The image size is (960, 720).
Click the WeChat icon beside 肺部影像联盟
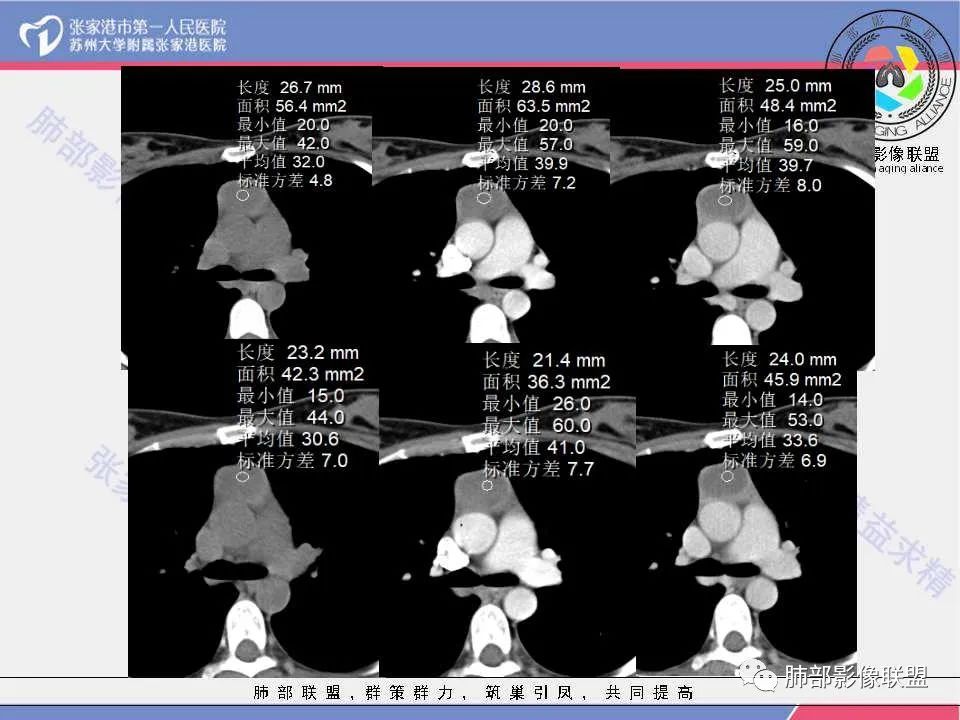click(757, 675)
